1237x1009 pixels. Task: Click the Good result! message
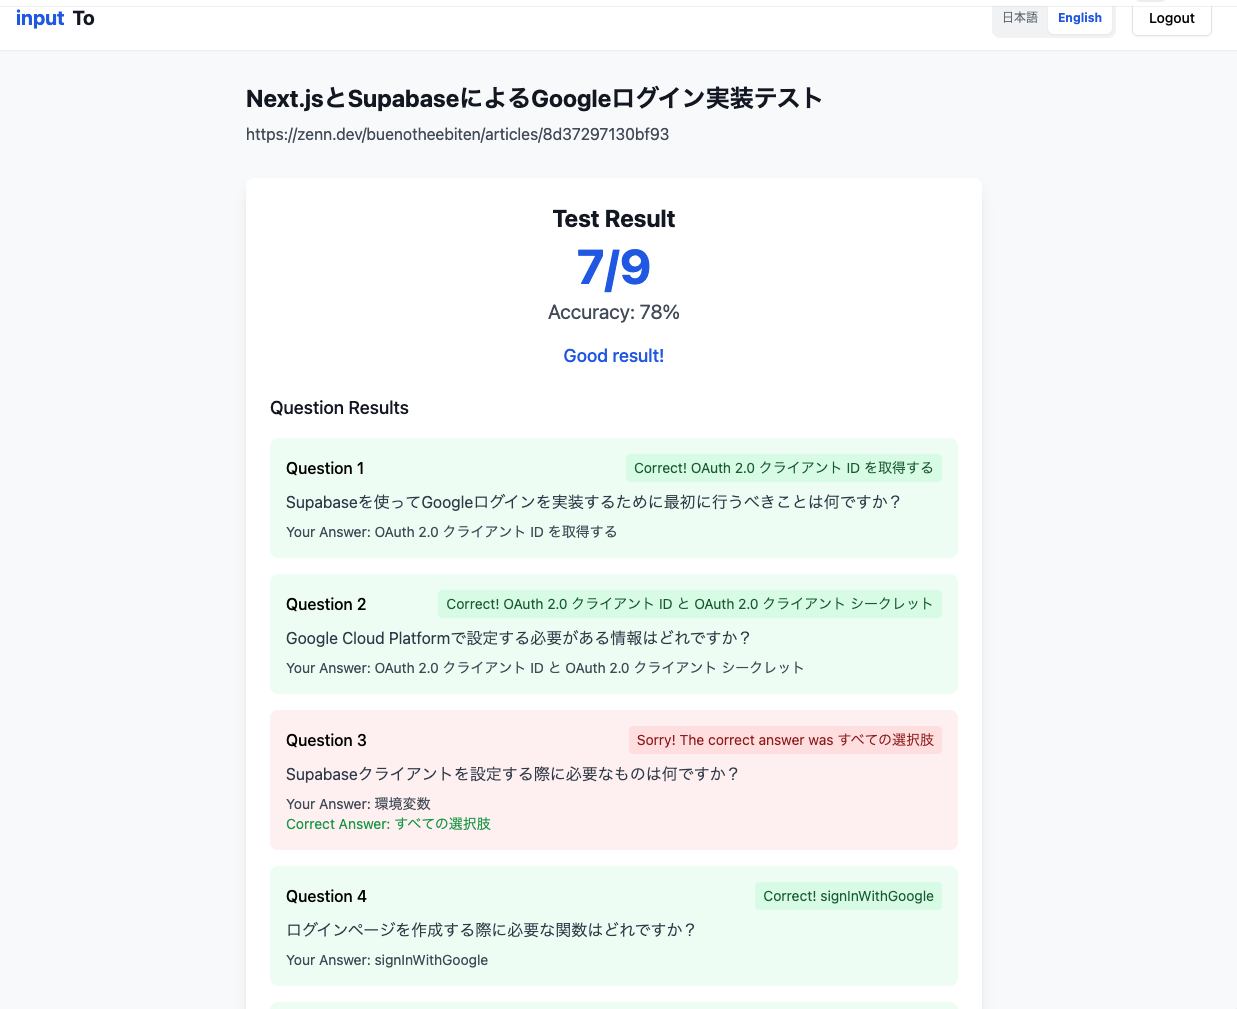click(x=614, y=356)
